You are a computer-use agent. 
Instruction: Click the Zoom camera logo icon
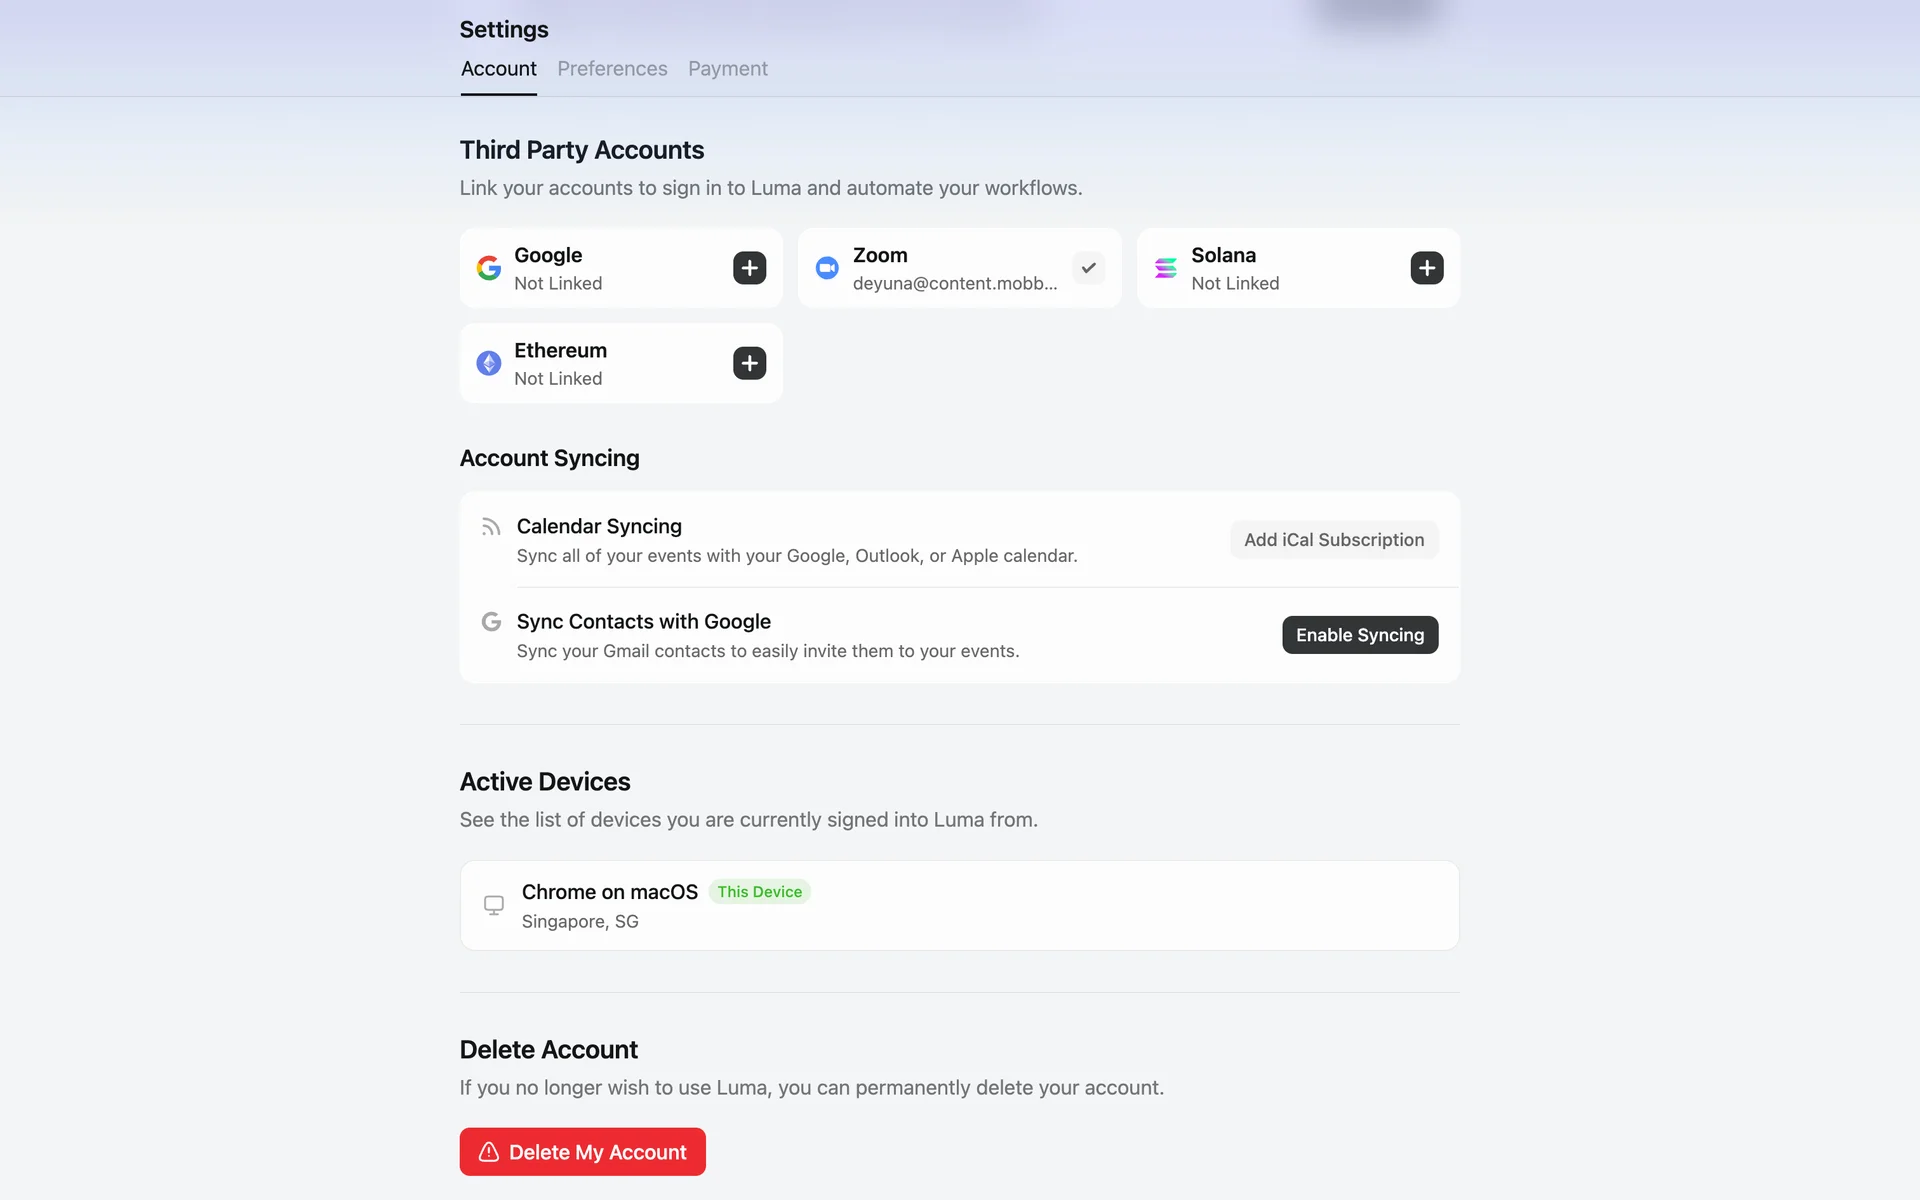(x=827, y=268)
